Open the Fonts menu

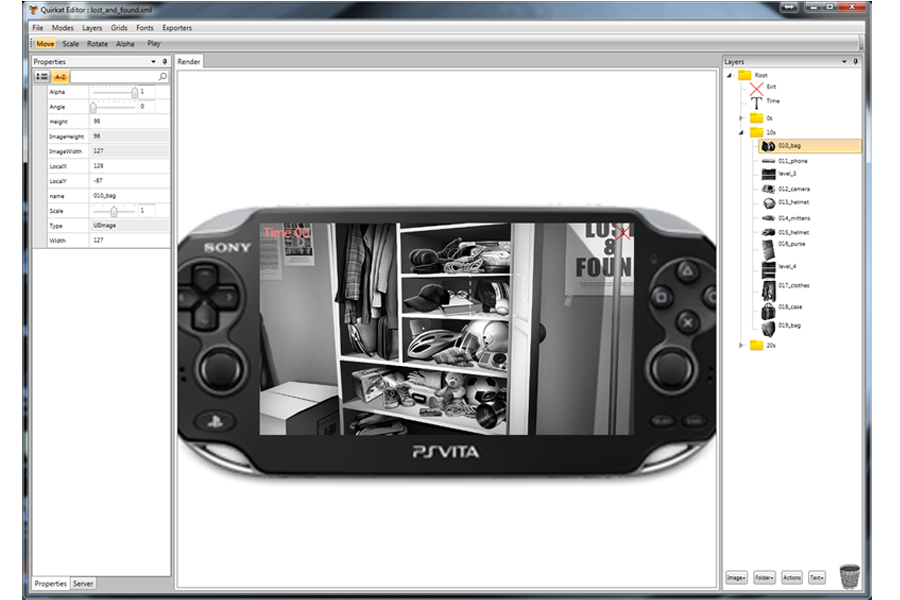145,28
